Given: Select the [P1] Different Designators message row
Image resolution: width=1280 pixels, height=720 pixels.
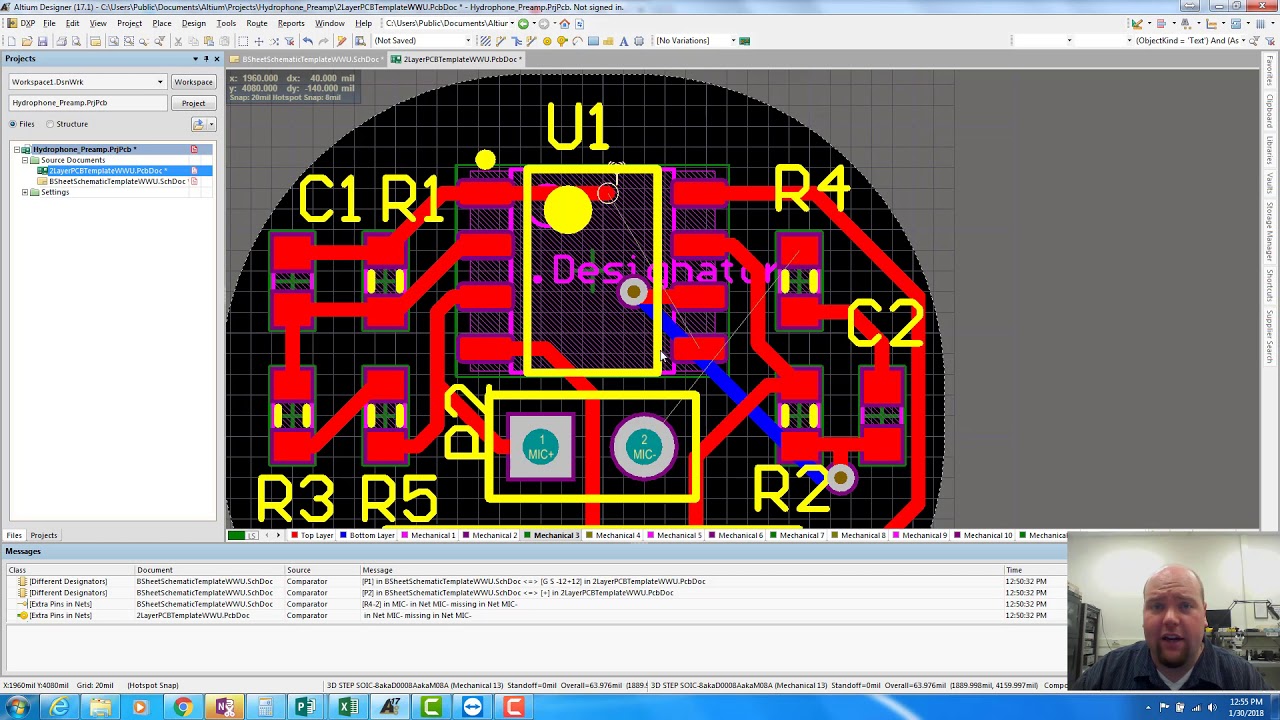Looking at the screenshot, I should coord(535,581).
